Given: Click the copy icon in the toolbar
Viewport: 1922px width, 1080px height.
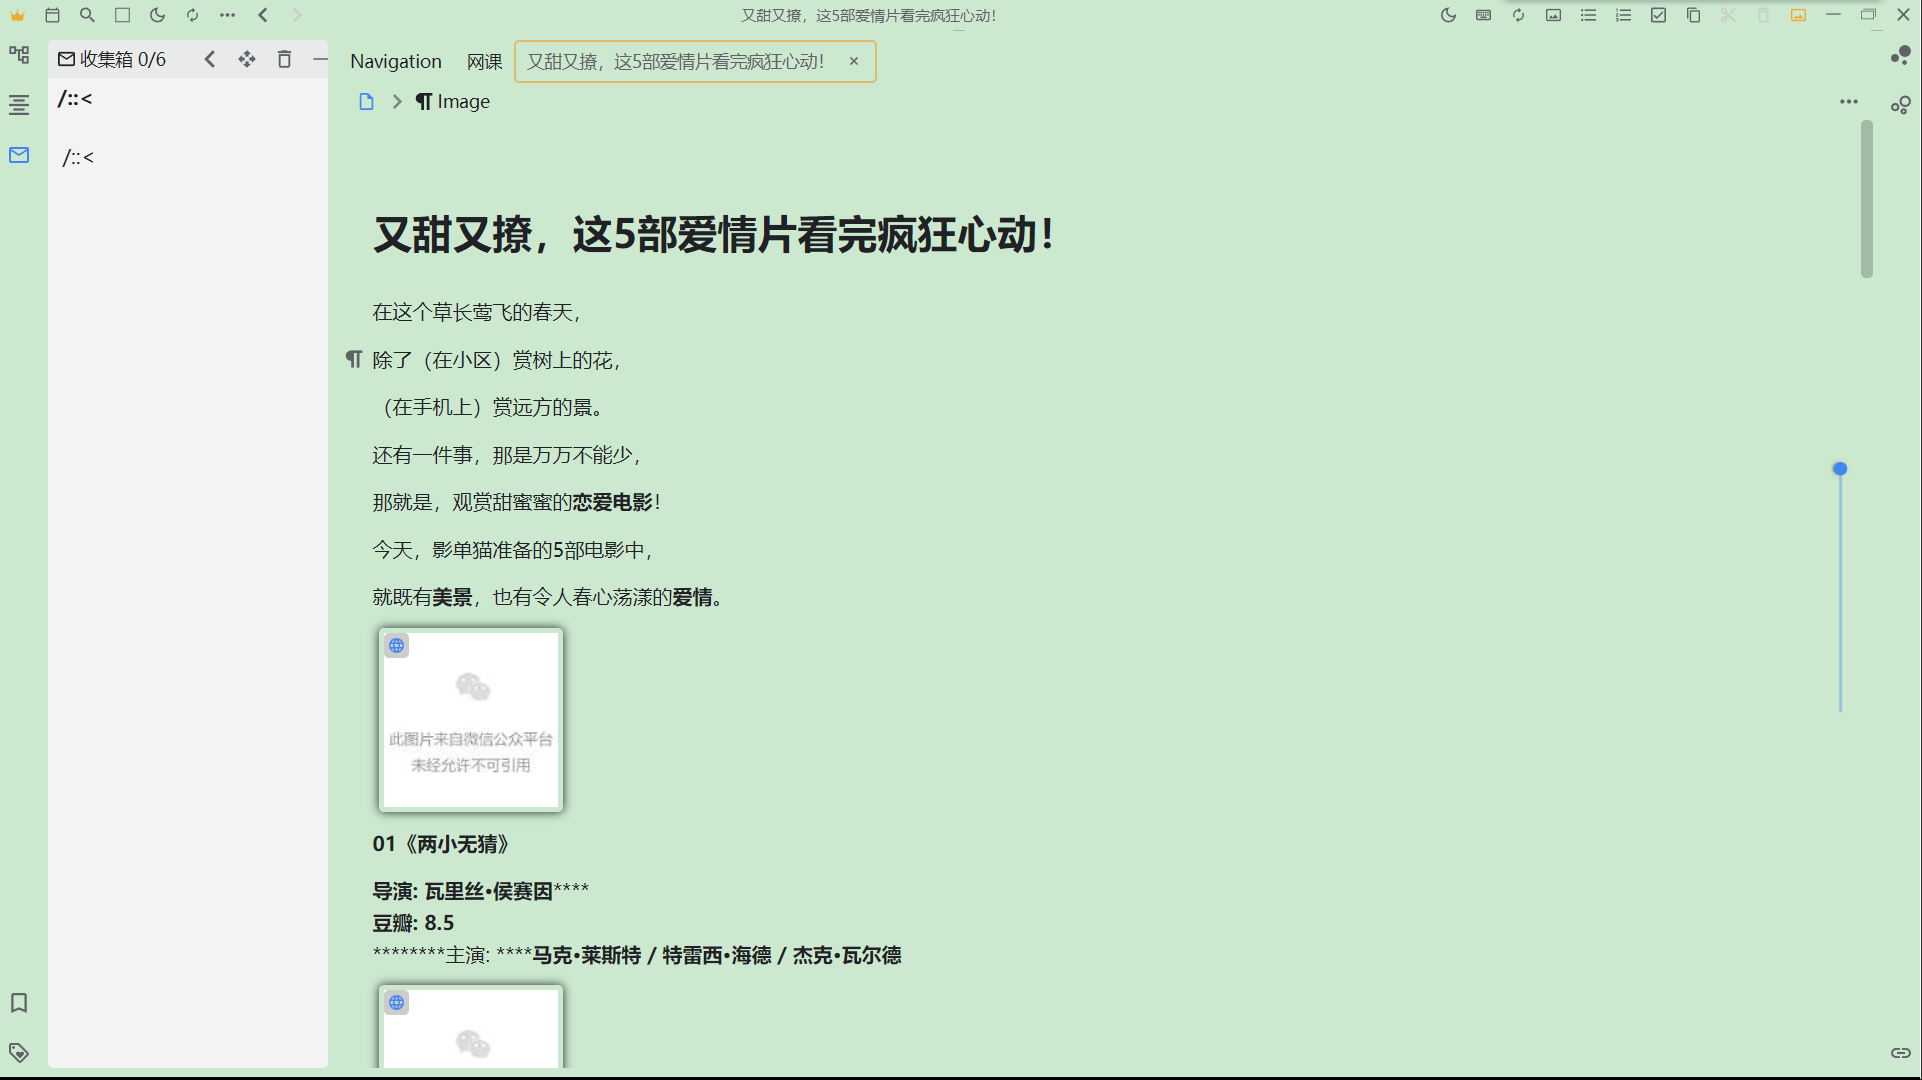Looking at the screenshot, I should click(1693, 15).
